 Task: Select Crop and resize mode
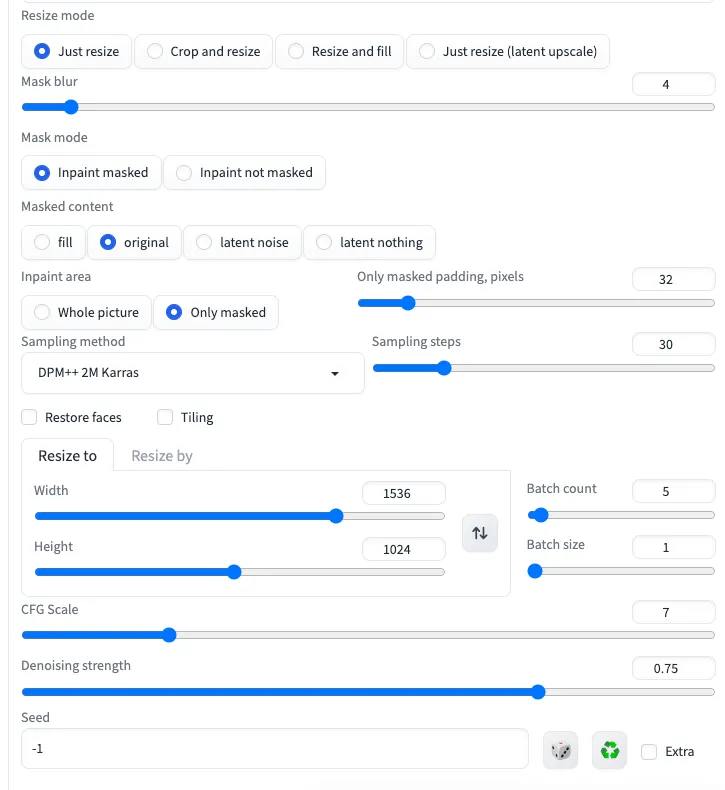(203, 51)
